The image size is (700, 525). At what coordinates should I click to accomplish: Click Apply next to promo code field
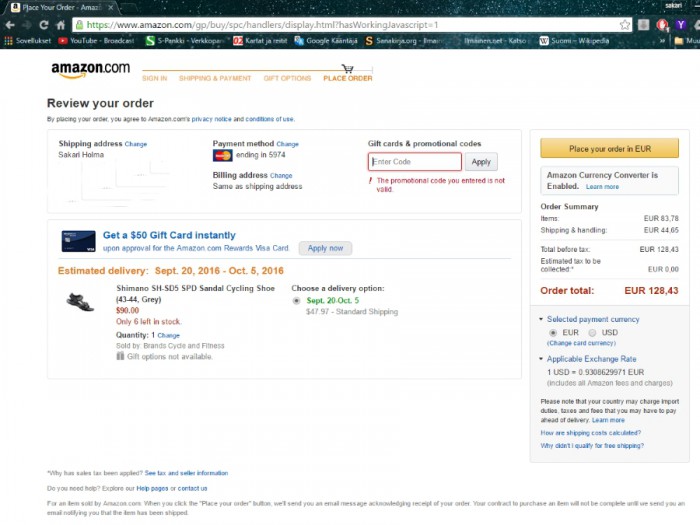(481, 162)
